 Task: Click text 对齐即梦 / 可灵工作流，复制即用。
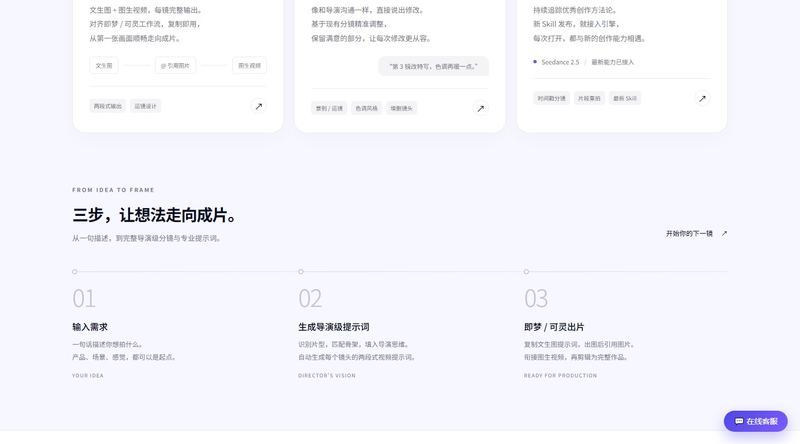(145, 24)
